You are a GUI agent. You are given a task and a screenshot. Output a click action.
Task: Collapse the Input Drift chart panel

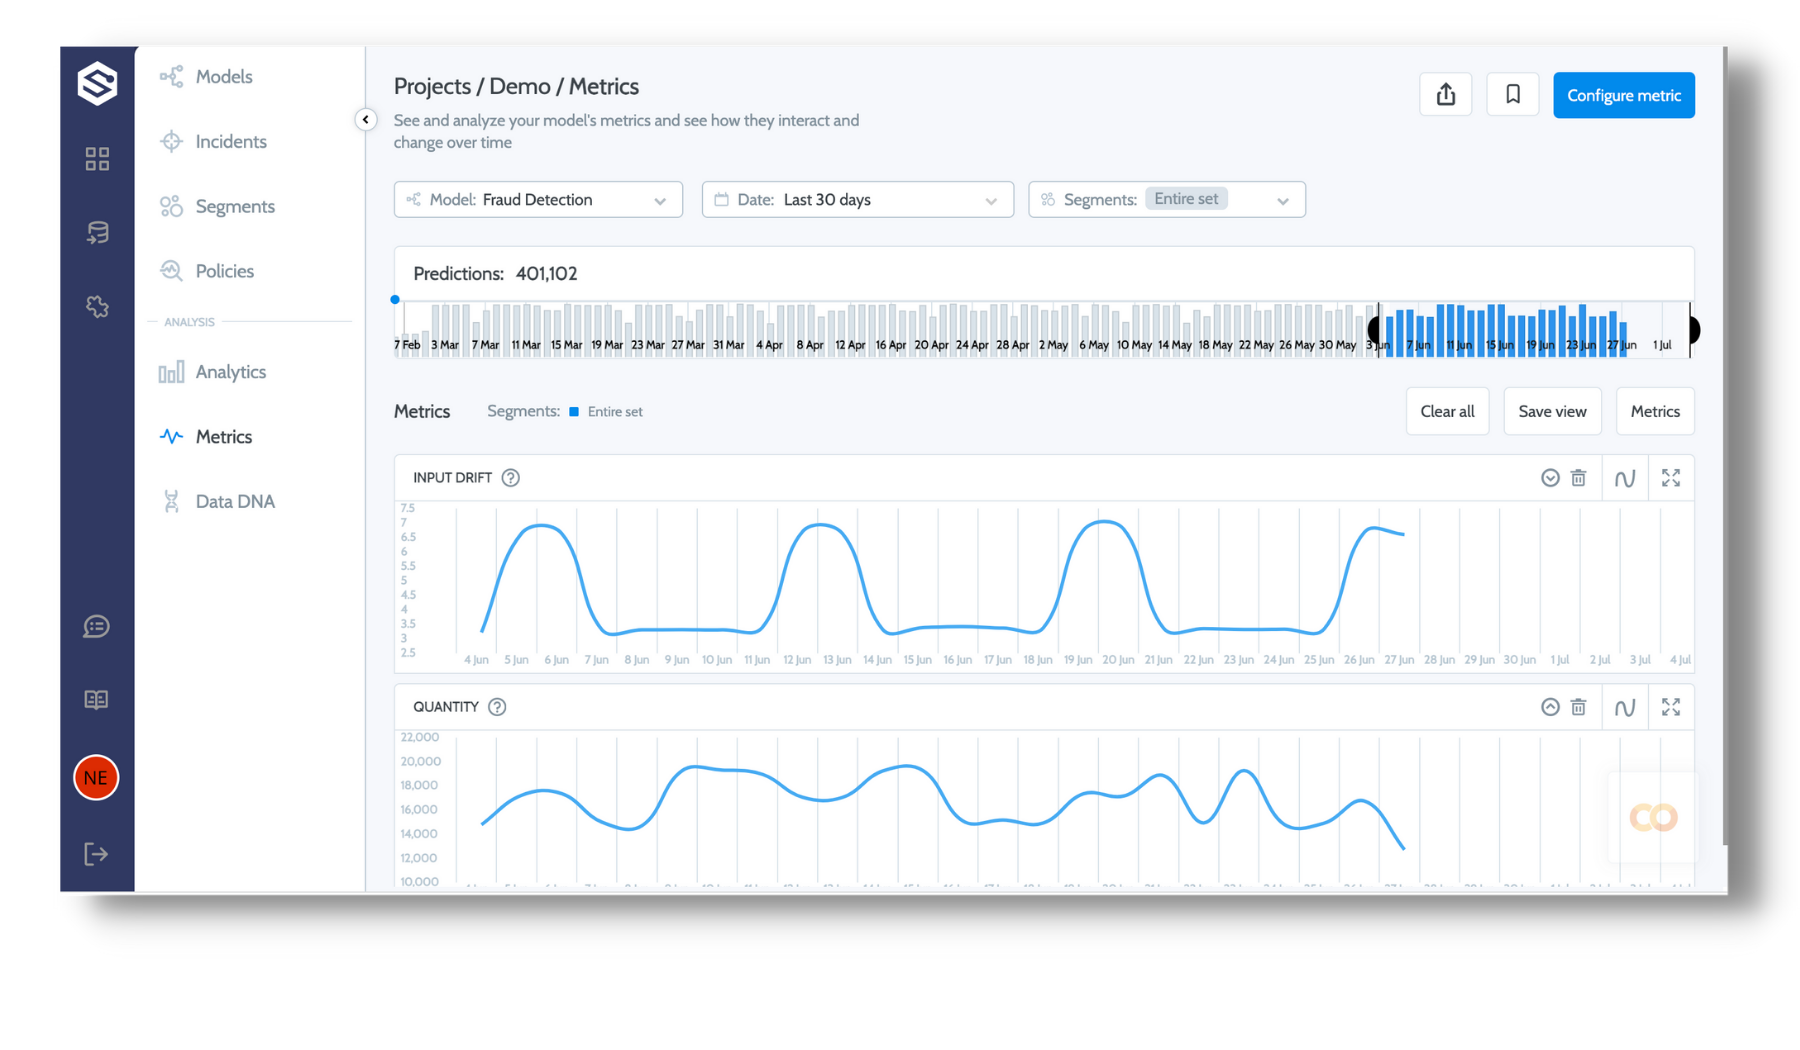(x=1550, y=478)
